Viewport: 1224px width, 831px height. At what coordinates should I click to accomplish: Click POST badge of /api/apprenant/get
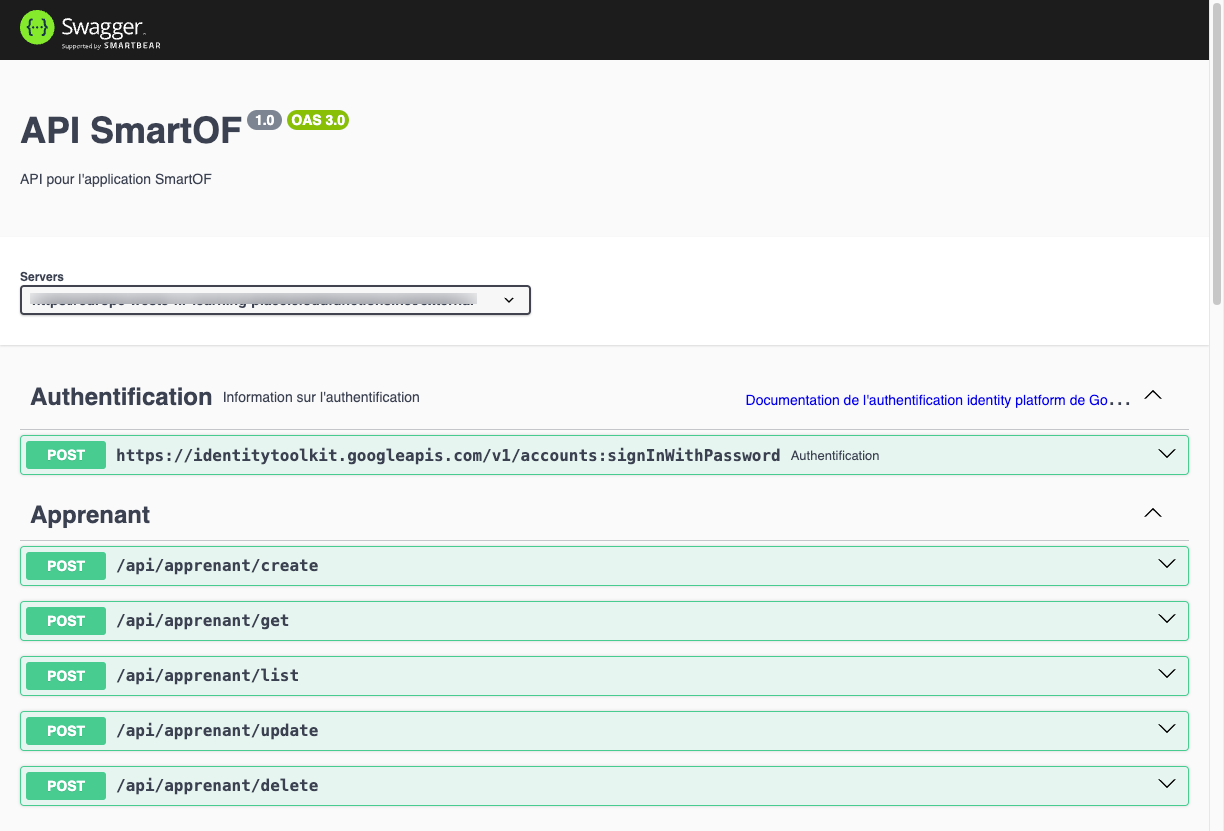click(x=66, y=621)
